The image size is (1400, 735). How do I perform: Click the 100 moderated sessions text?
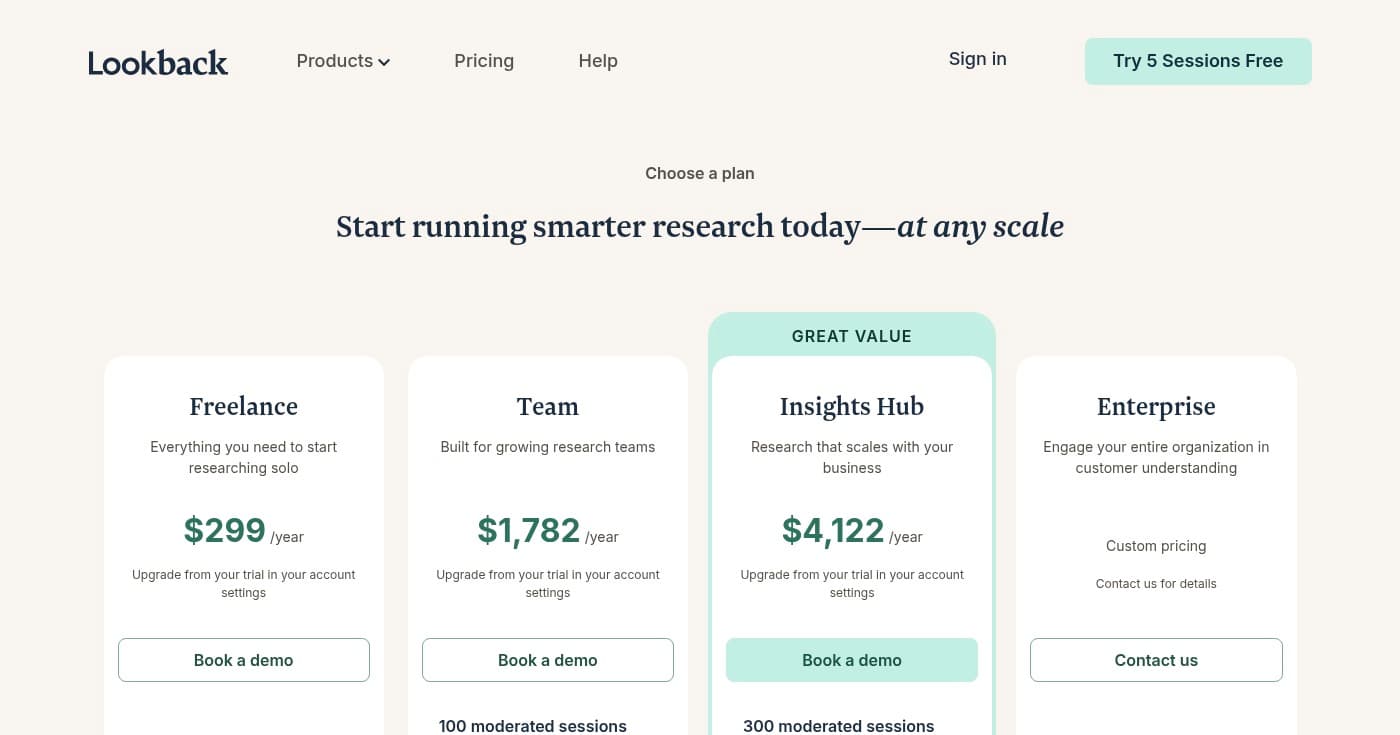click(x=533, y=726)
